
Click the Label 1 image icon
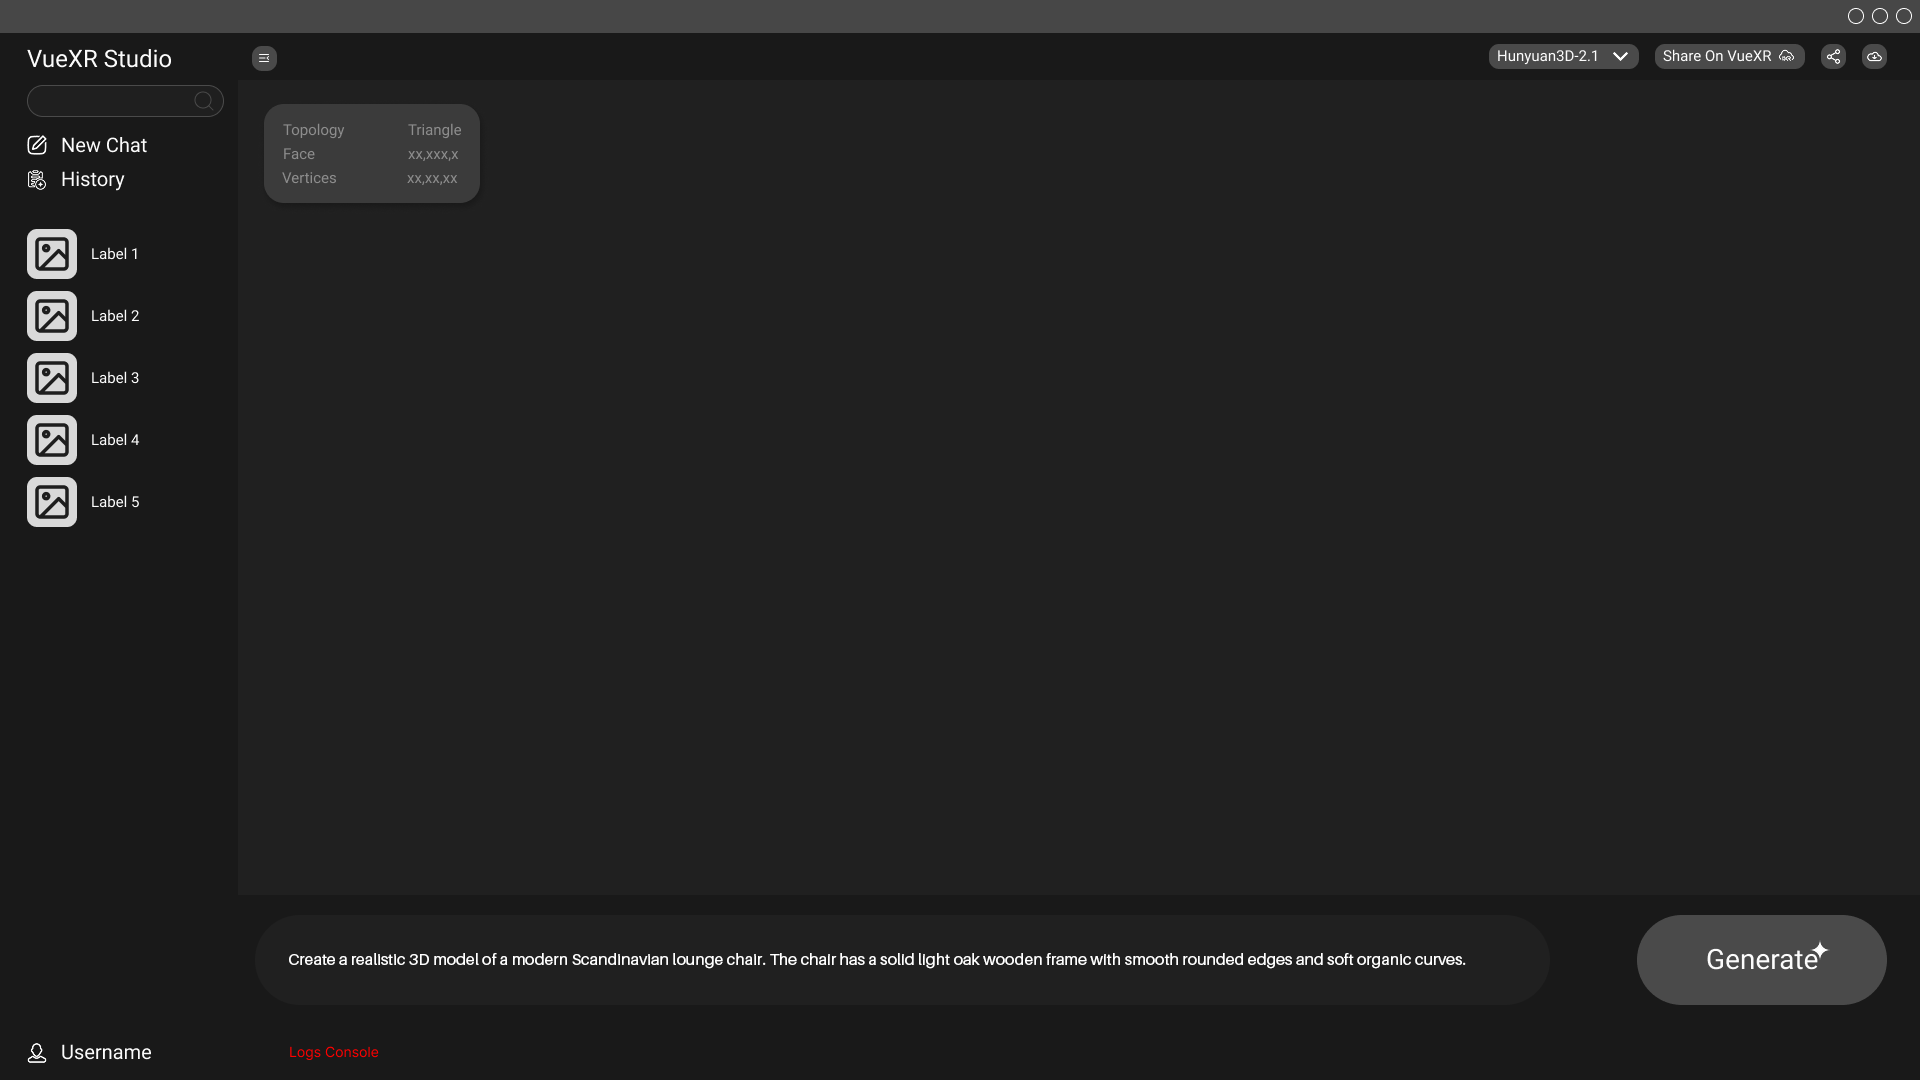click(51, 254)
